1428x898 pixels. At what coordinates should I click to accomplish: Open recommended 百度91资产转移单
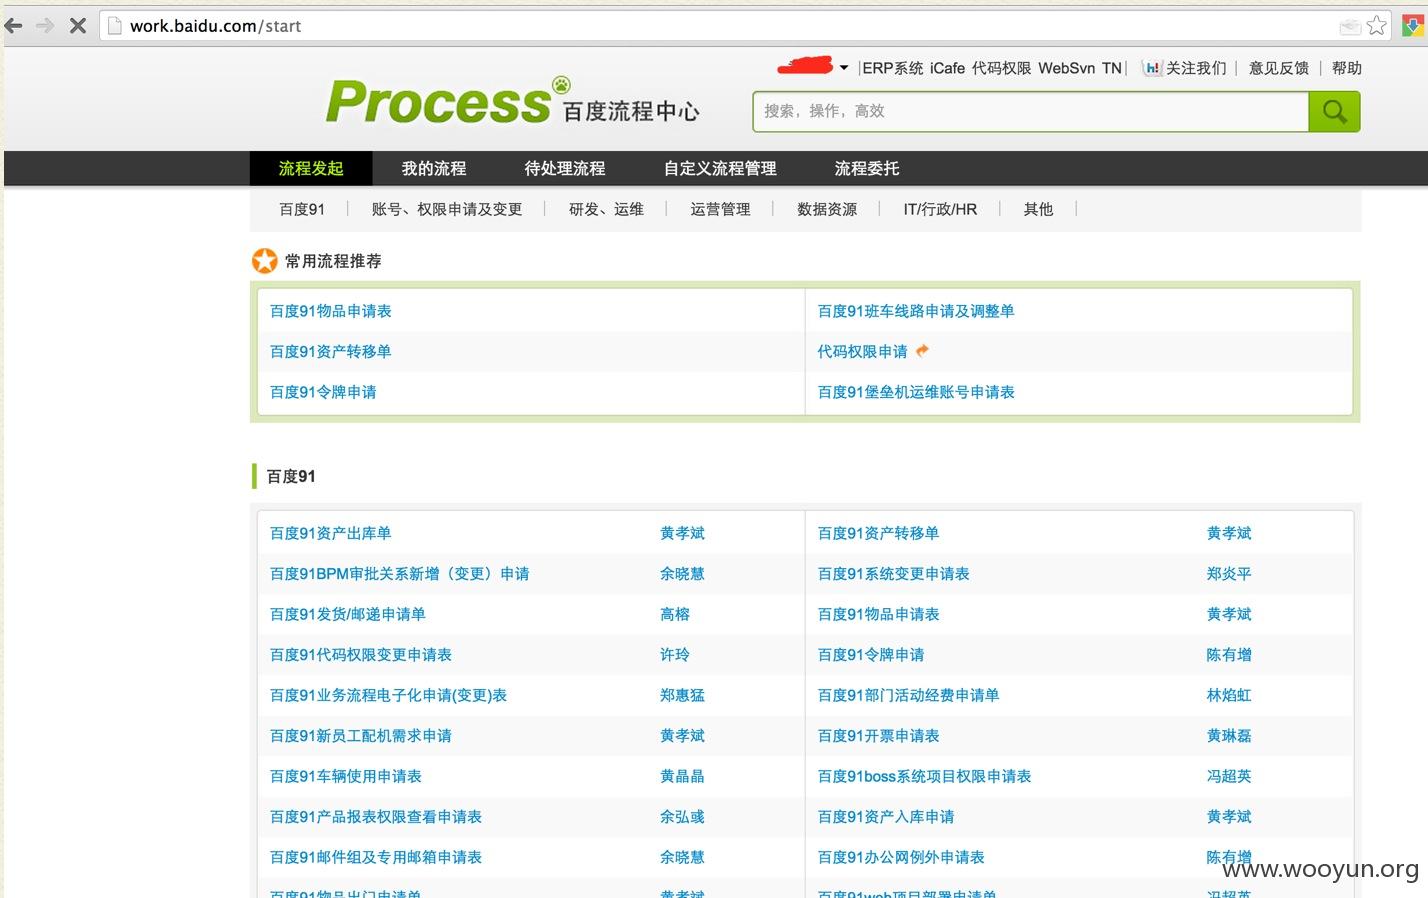(x=331, y=351)
